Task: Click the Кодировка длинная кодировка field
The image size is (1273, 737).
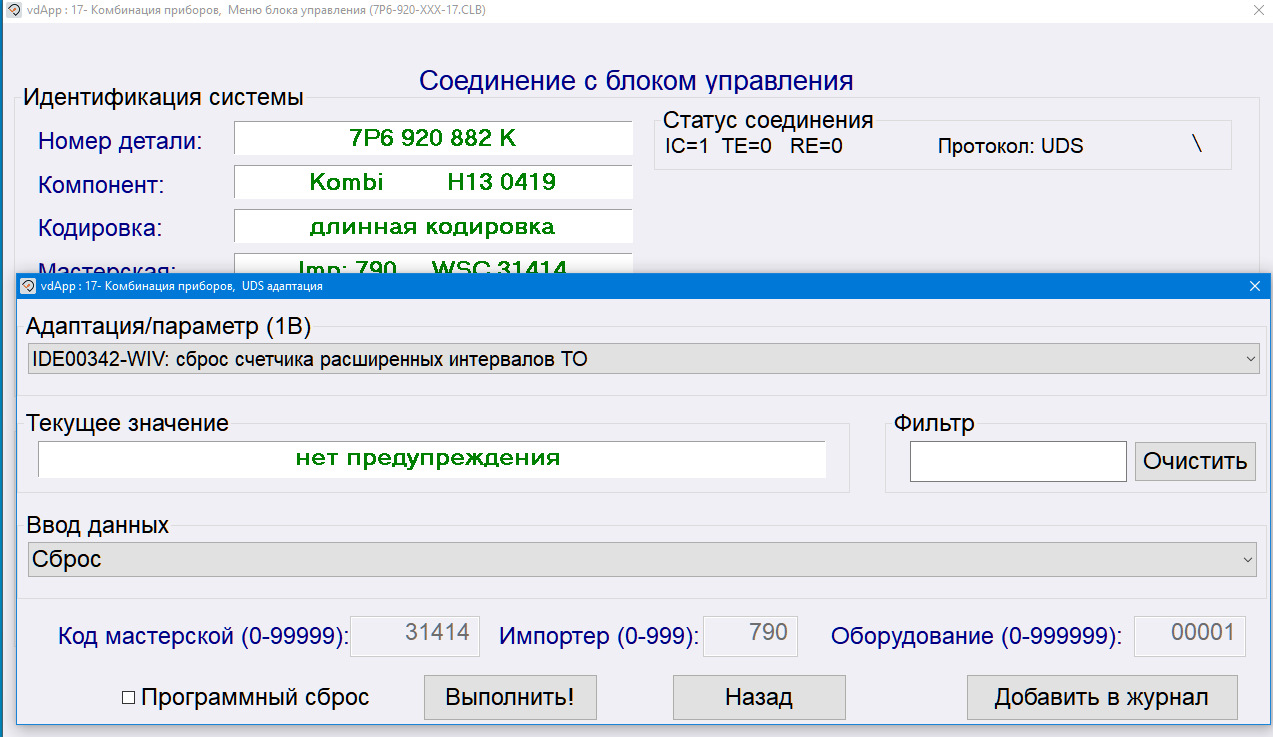Action: pyautogui.click(x=433, y=227)
